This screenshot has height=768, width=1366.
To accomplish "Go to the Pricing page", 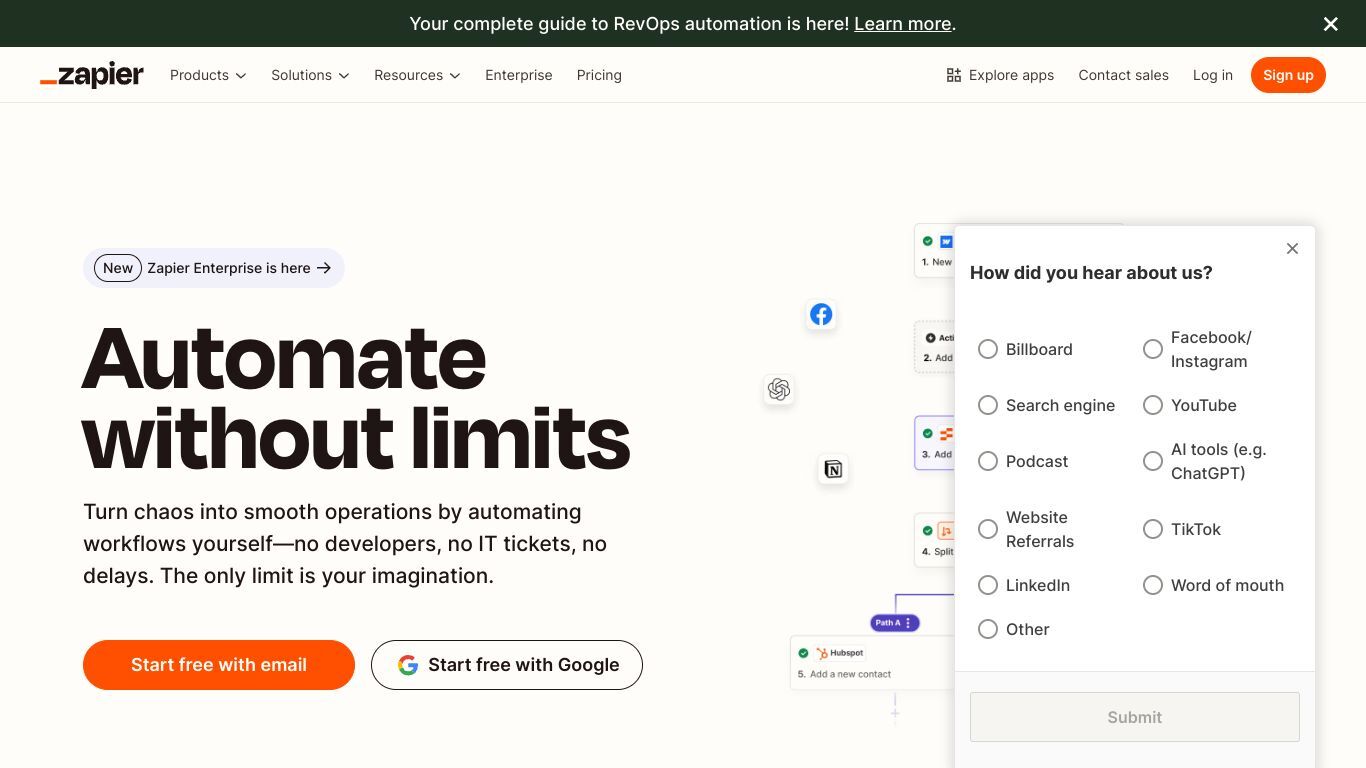I will coord(599,75).
